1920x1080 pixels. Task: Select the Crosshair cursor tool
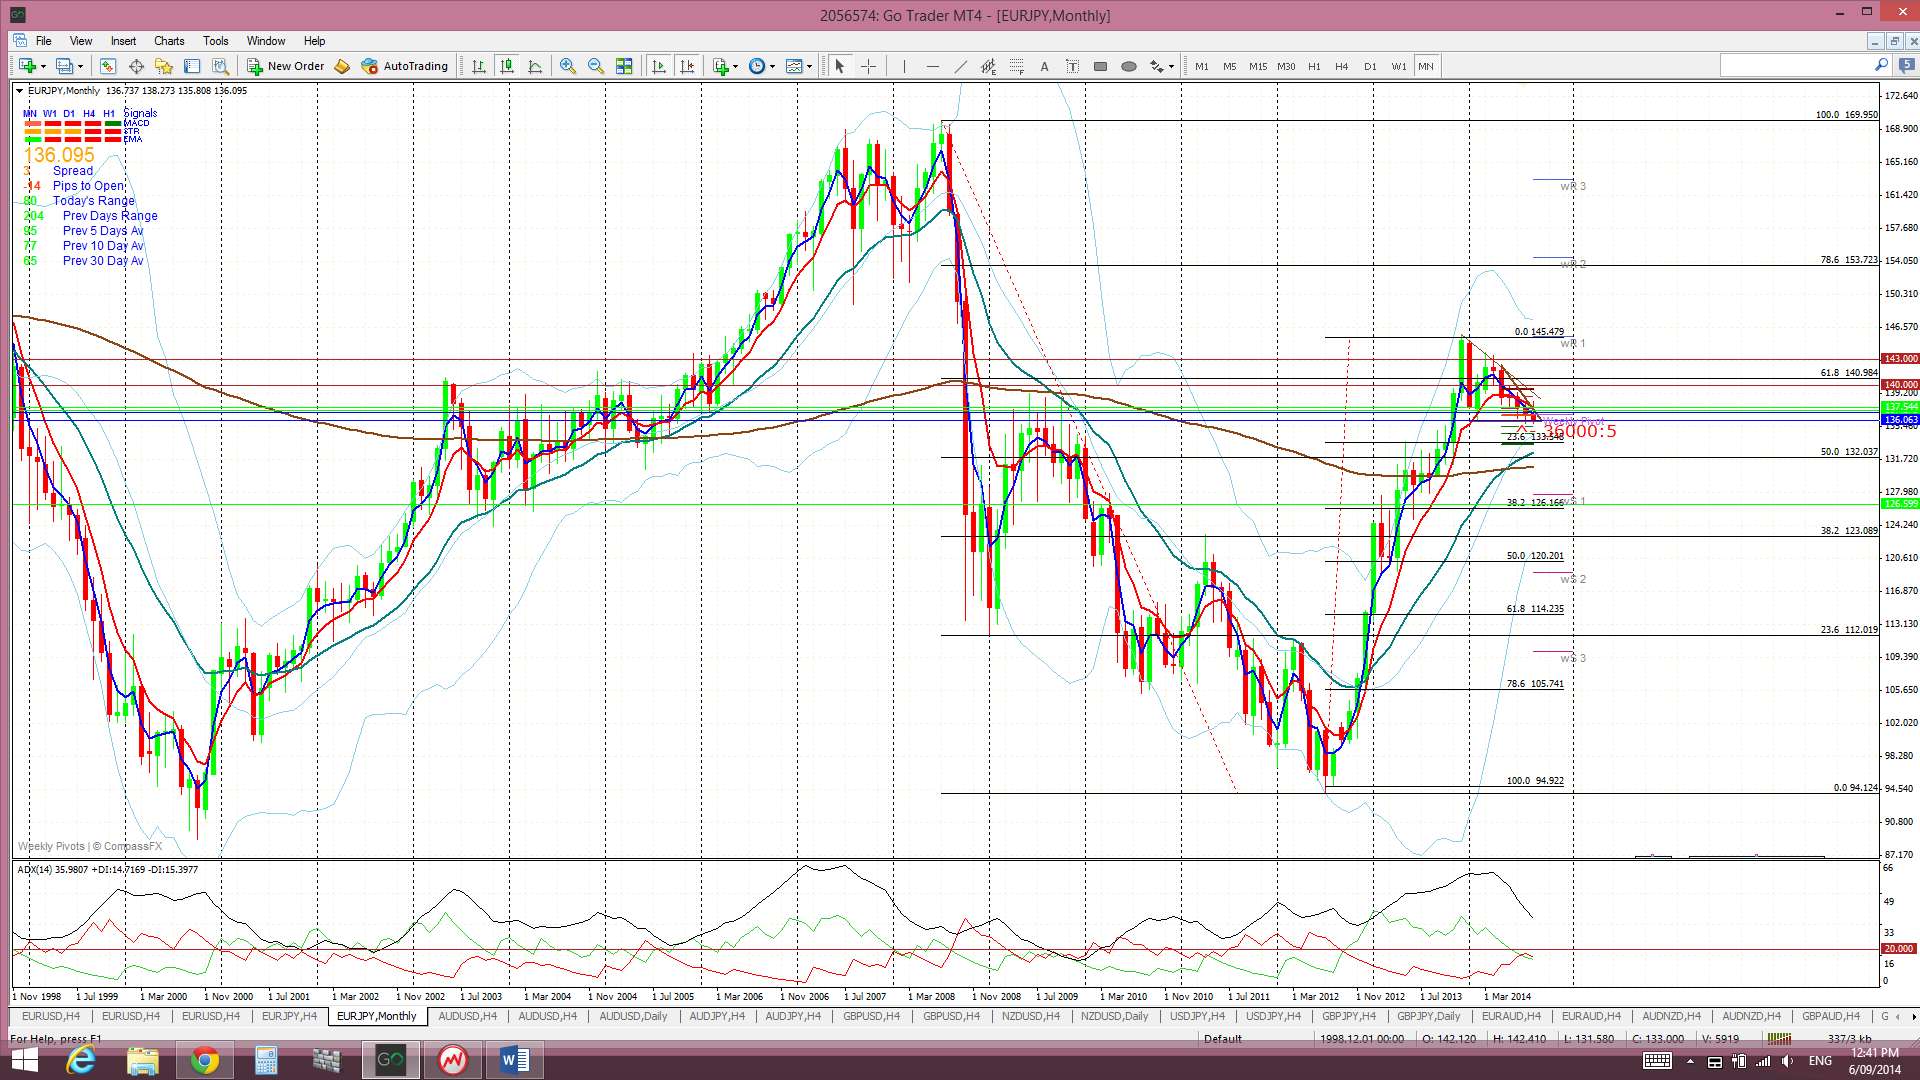tap(868, 66)
